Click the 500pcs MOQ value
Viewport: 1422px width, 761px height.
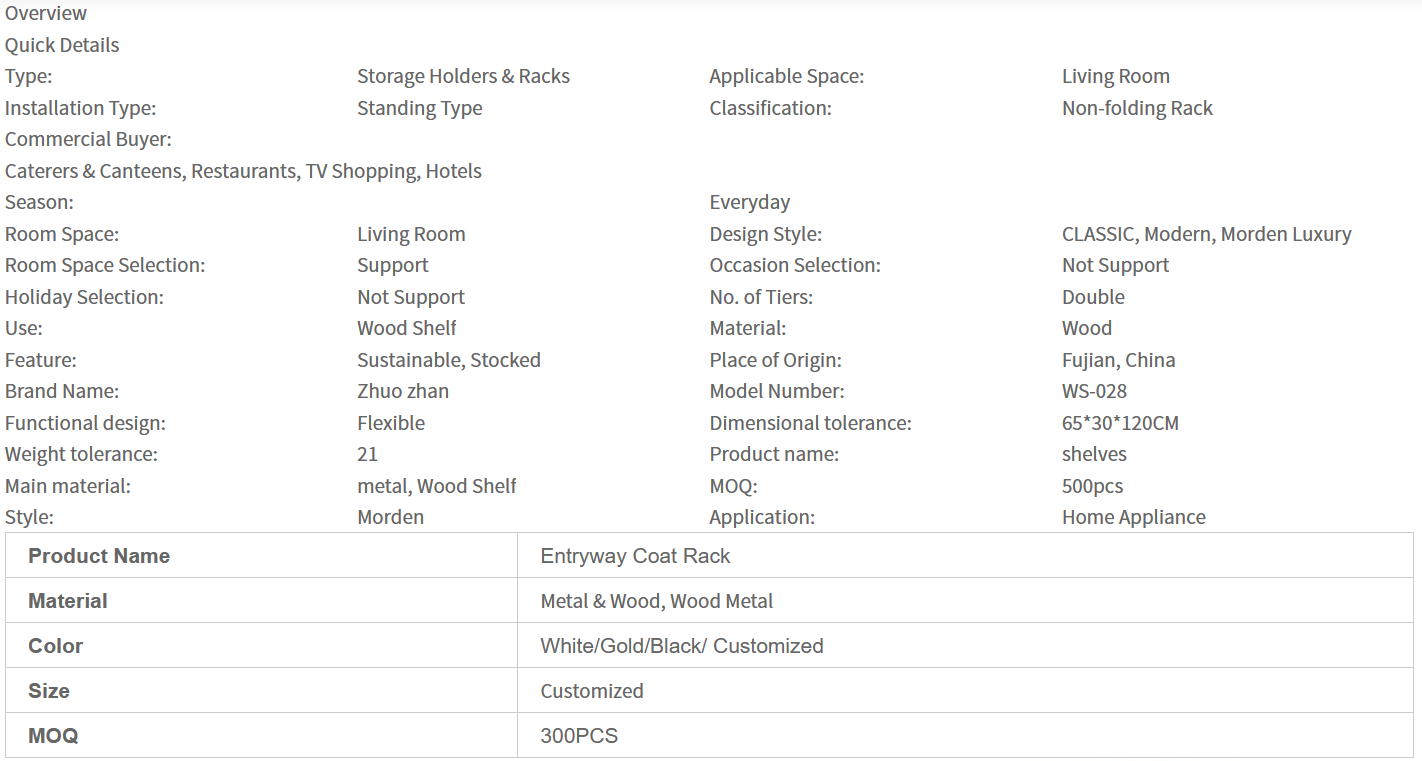point(1092,486)
